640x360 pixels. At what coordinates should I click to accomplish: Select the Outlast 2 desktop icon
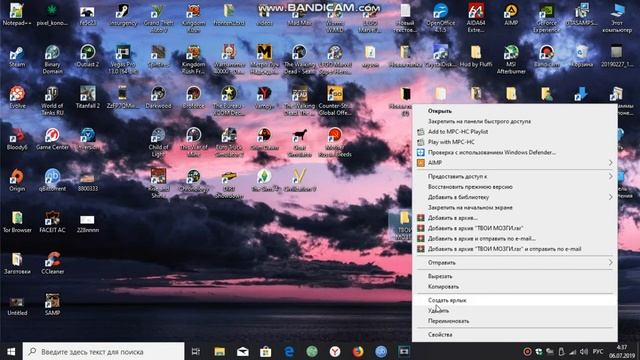87,56
